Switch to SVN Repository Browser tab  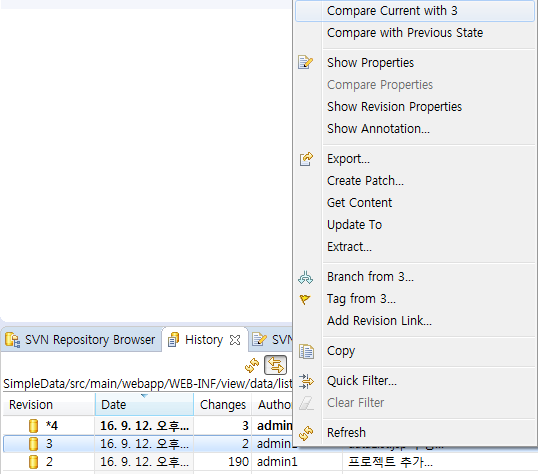(x=81, y=340)
